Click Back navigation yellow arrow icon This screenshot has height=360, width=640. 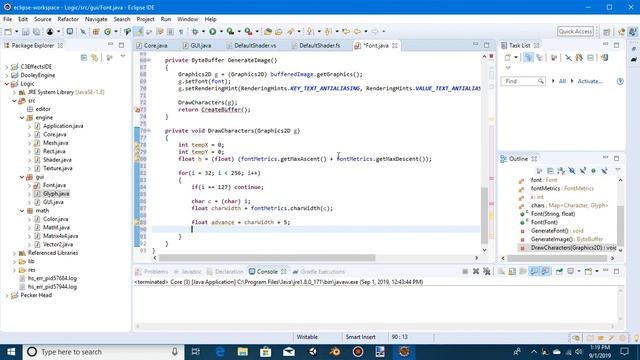(x=357, y=31)
